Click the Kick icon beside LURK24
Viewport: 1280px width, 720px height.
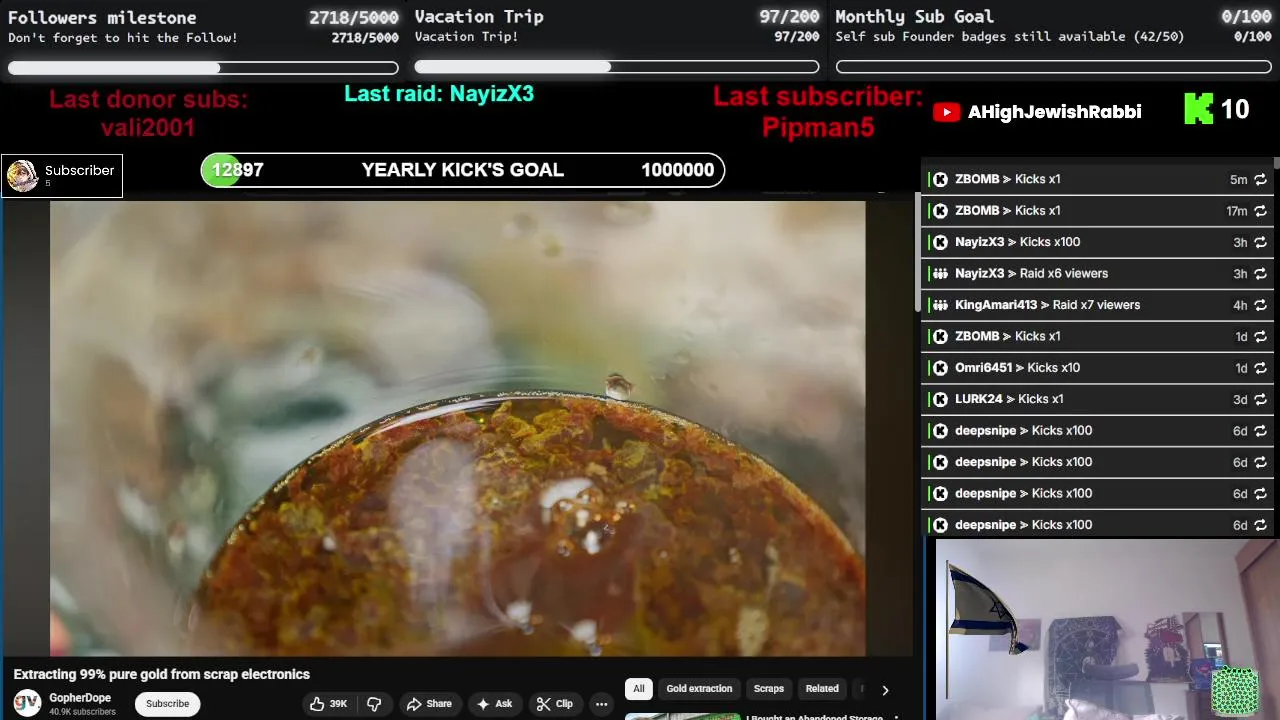point(940,399)
